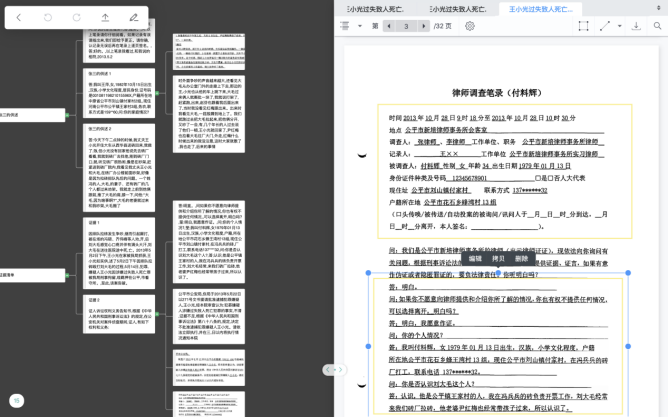Open the document search magnifier

657,26
